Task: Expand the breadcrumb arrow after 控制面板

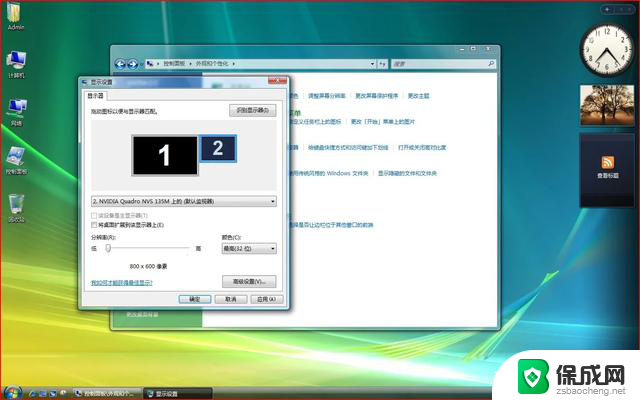Action: point(190,64)
